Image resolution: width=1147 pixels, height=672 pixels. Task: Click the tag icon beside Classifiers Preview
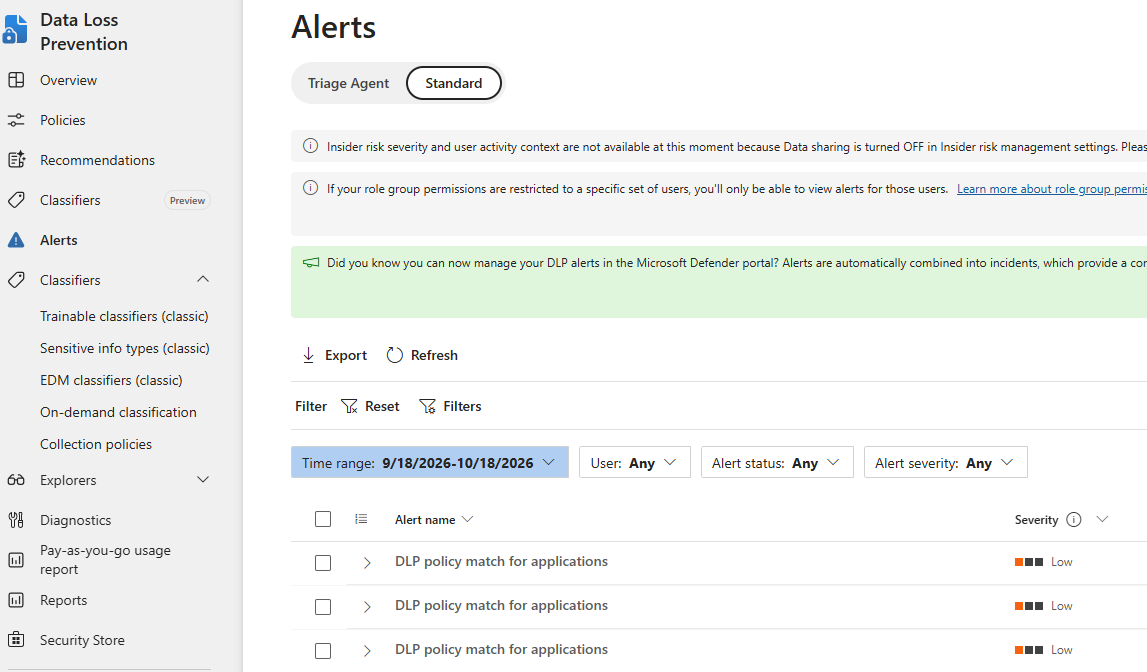[x=16, y=200]
